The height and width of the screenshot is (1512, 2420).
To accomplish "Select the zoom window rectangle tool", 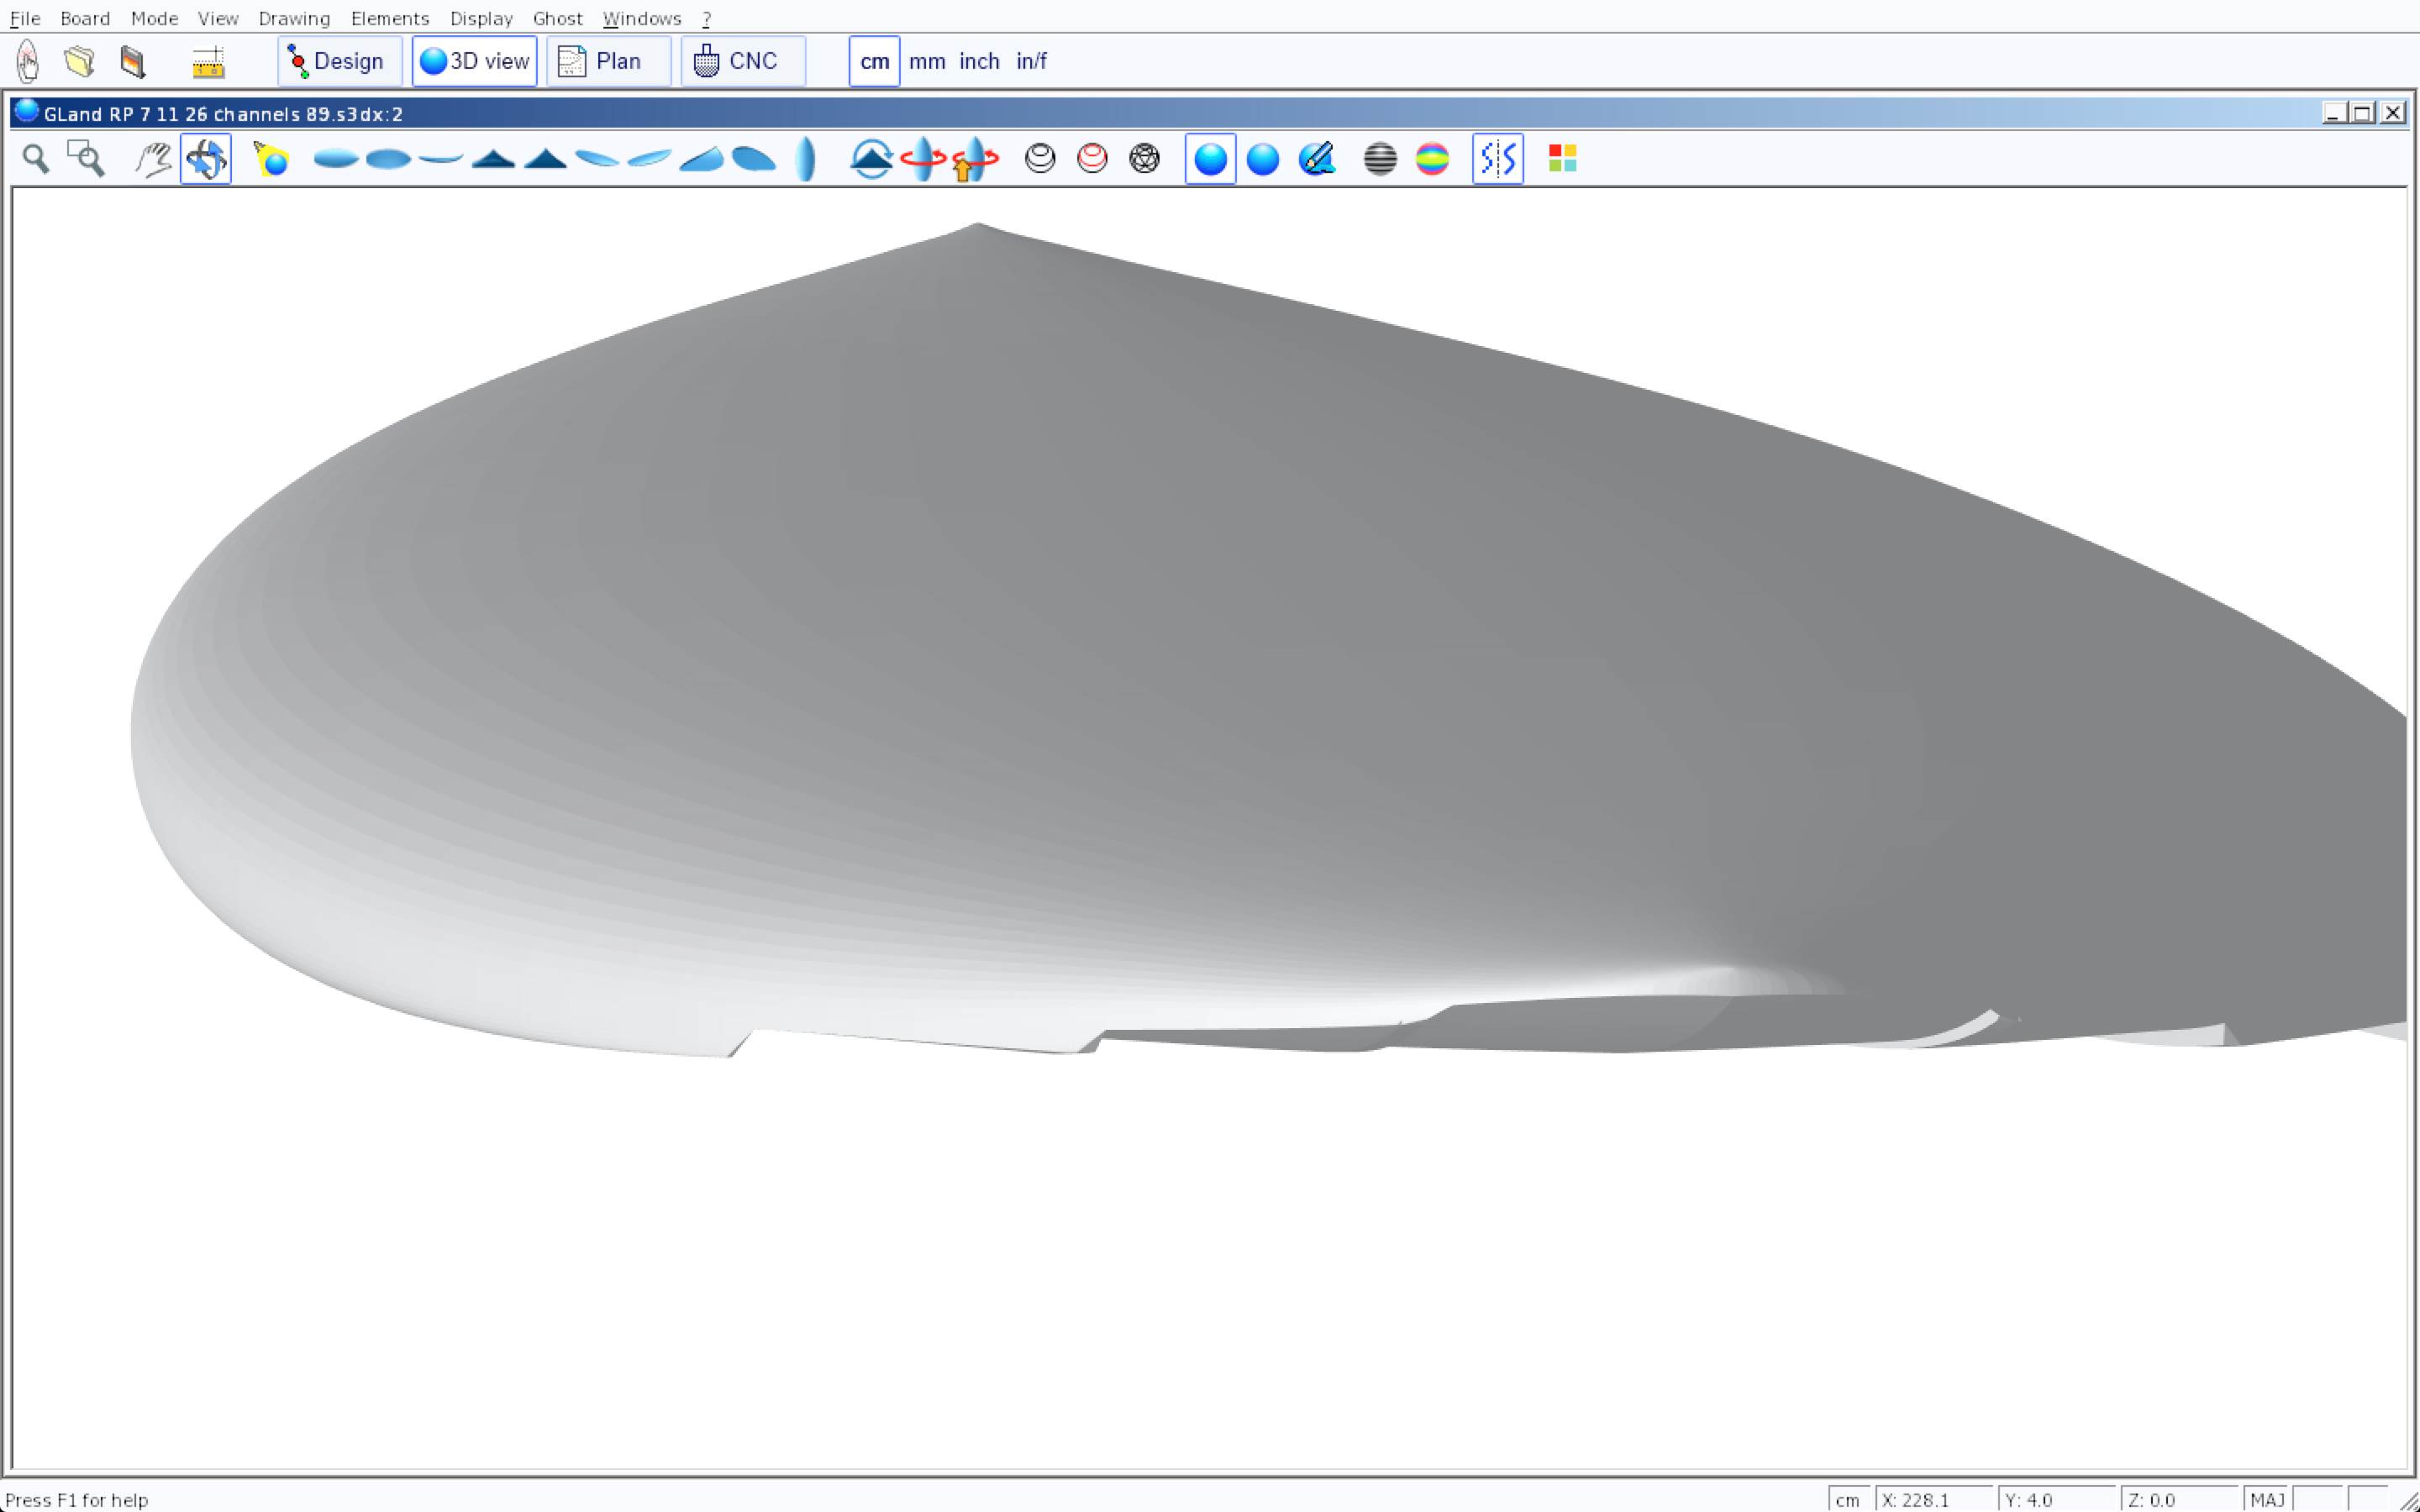I will click(86, 159).
